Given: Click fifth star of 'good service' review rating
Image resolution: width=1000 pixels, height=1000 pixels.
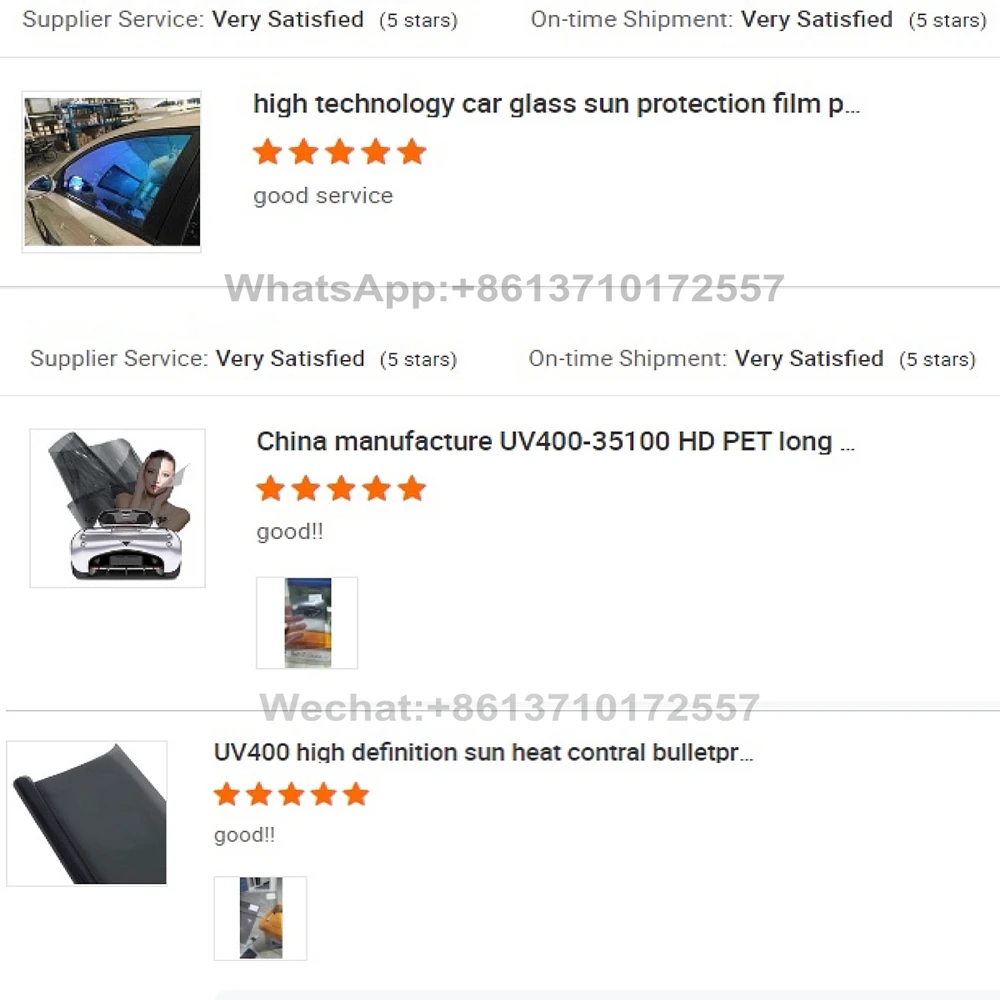Looking at the screenshot, I should click(411, 152).
